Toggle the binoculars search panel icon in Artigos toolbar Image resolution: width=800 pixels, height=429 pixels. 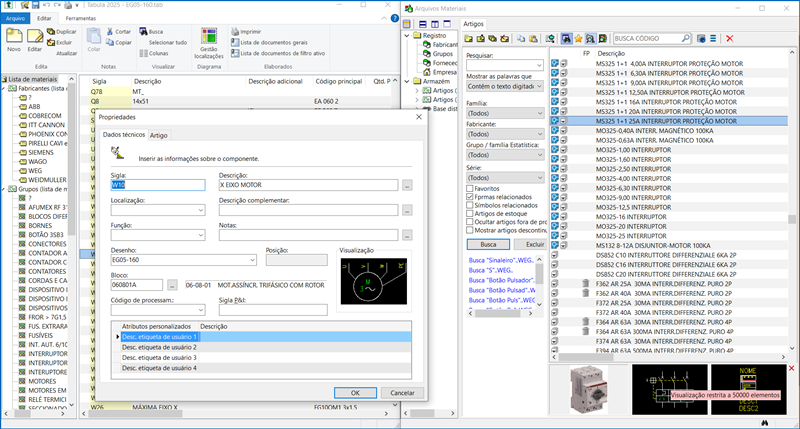[x=566, y=39]
